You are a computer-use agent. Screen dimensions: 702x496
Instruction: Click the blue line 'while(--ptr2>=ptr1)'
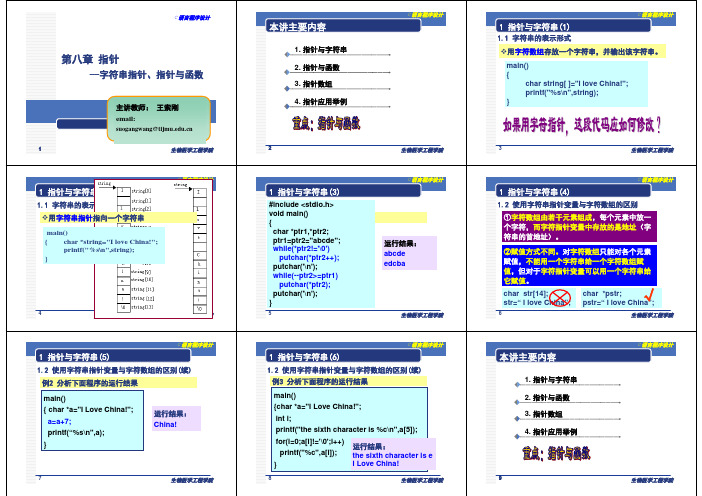(305, 276)
